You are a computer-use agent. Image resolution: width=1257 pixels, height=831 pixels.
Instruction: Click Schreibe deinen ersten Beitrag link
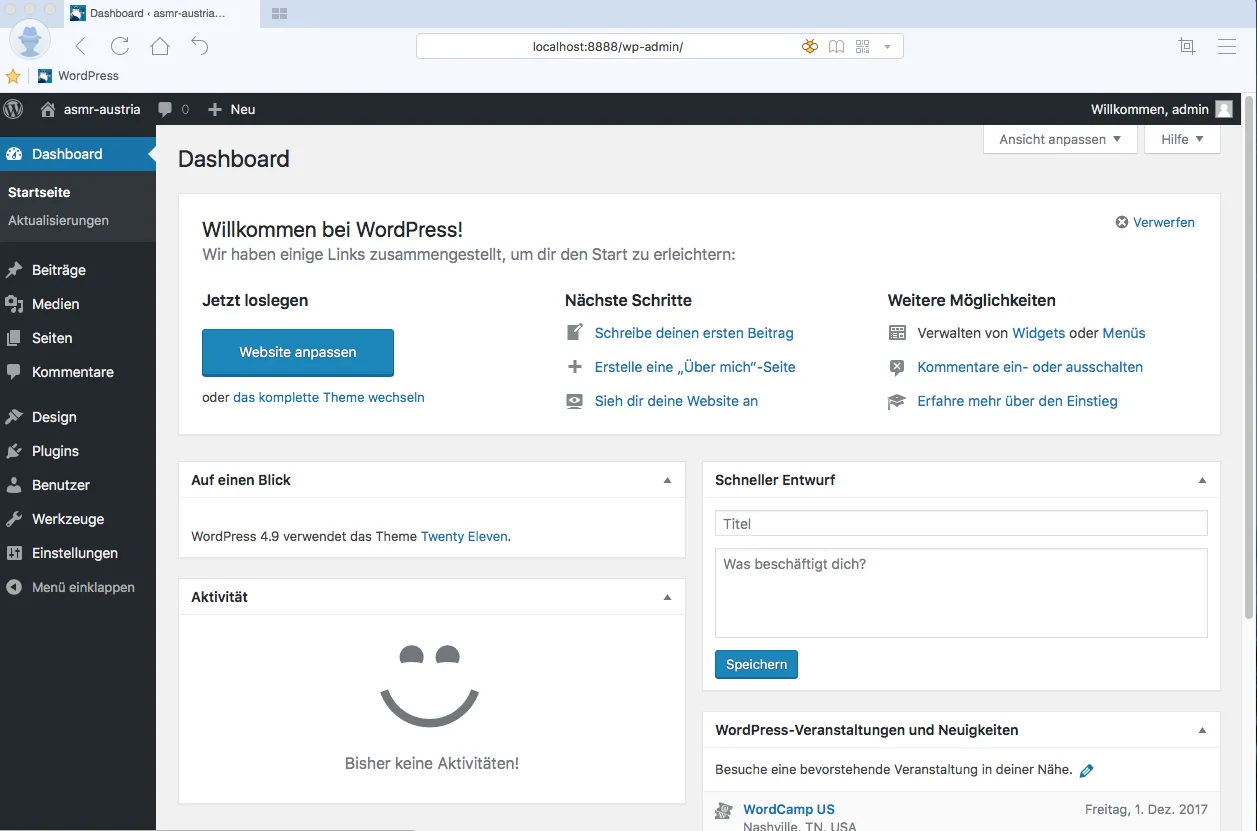(694, 333)
